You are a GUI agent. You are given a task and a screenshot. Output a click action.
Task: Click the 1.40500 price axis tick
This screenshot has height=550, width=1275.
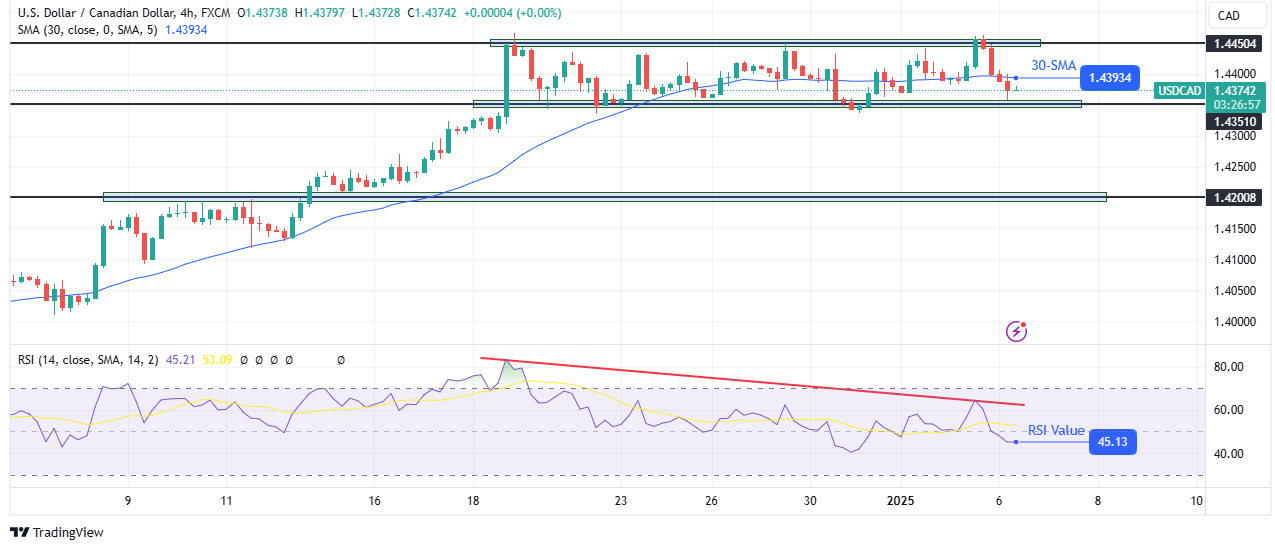click(1236, 290)
